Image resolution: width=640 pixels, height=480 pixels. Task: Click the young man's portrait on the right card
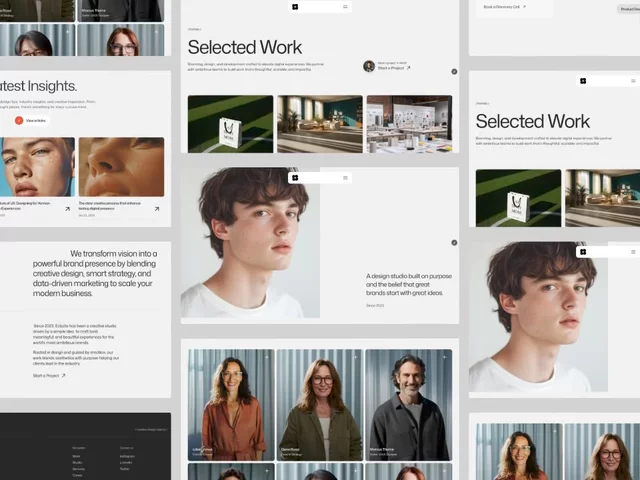click(x=538, y=317)
